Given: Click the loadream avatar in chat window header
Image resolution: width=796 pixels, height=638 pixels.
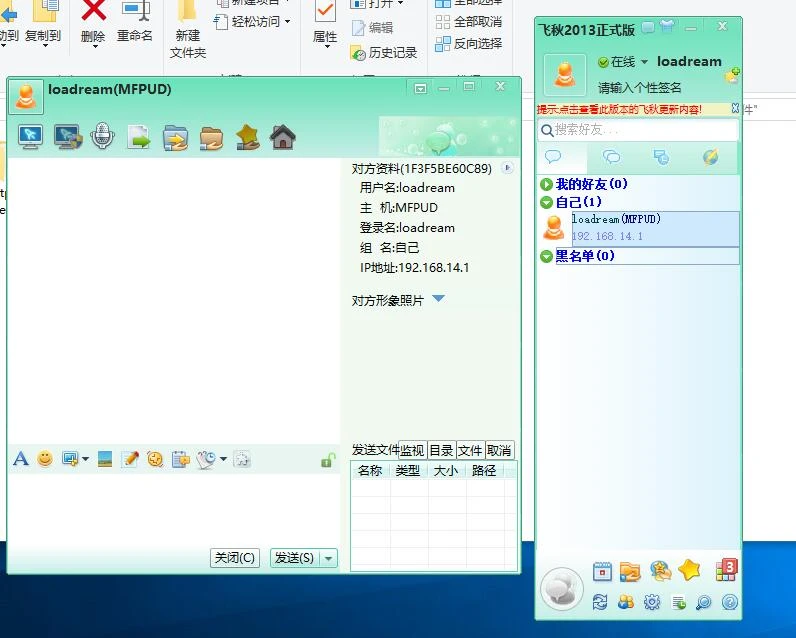Looking at the screenshot, I should point(25,96).
